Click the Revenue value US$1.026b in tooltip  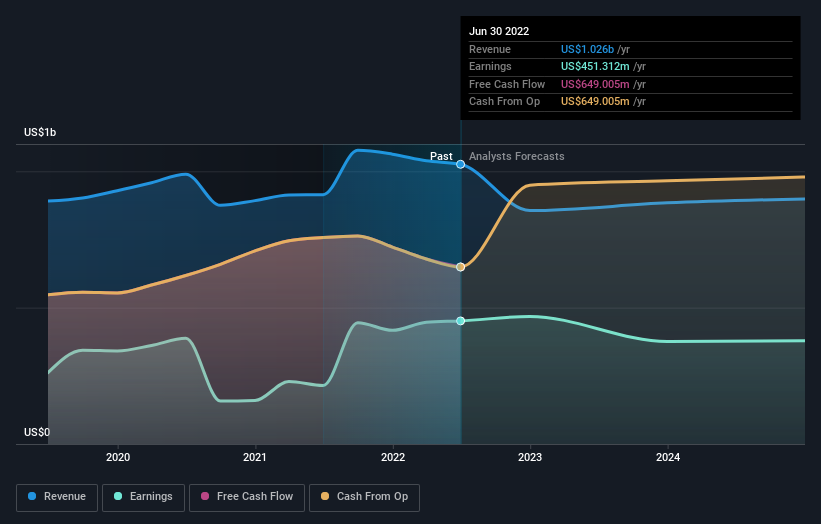pos(587,49)
